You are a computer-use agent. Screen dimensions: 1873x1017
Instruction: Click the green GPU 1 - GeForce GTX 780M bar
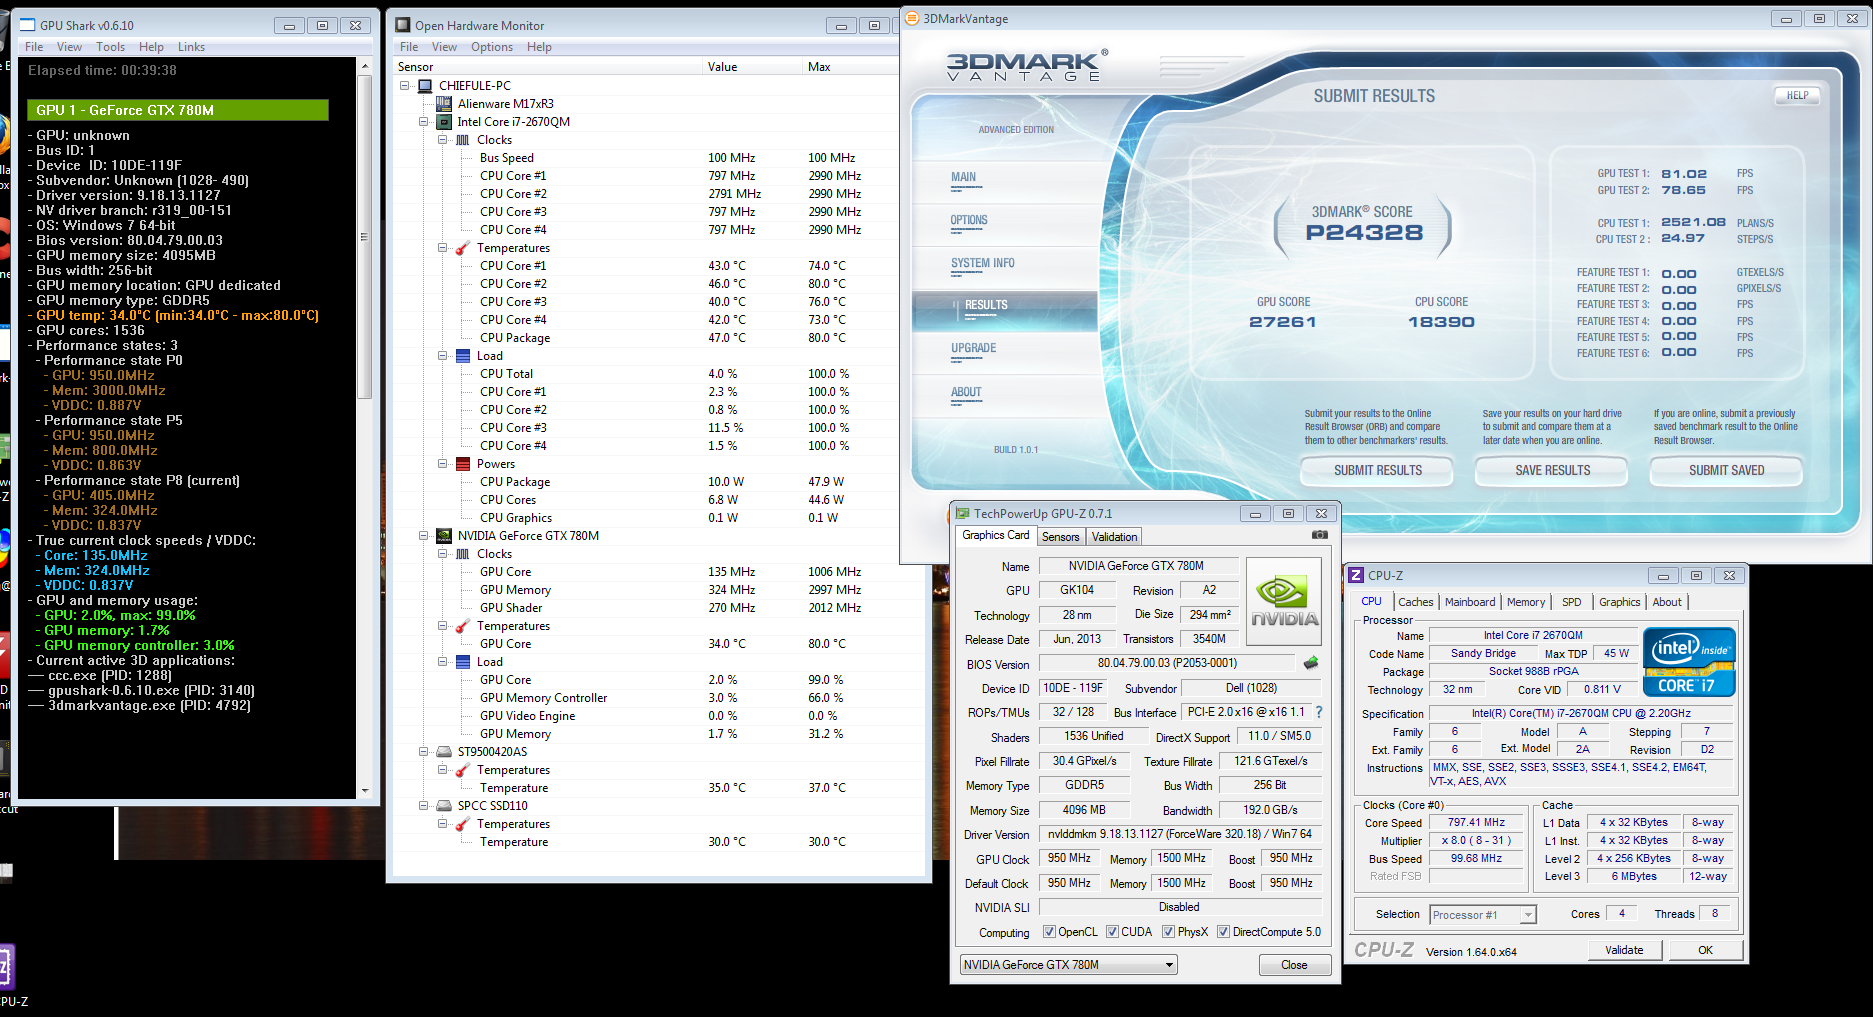(x=178, y=110)
